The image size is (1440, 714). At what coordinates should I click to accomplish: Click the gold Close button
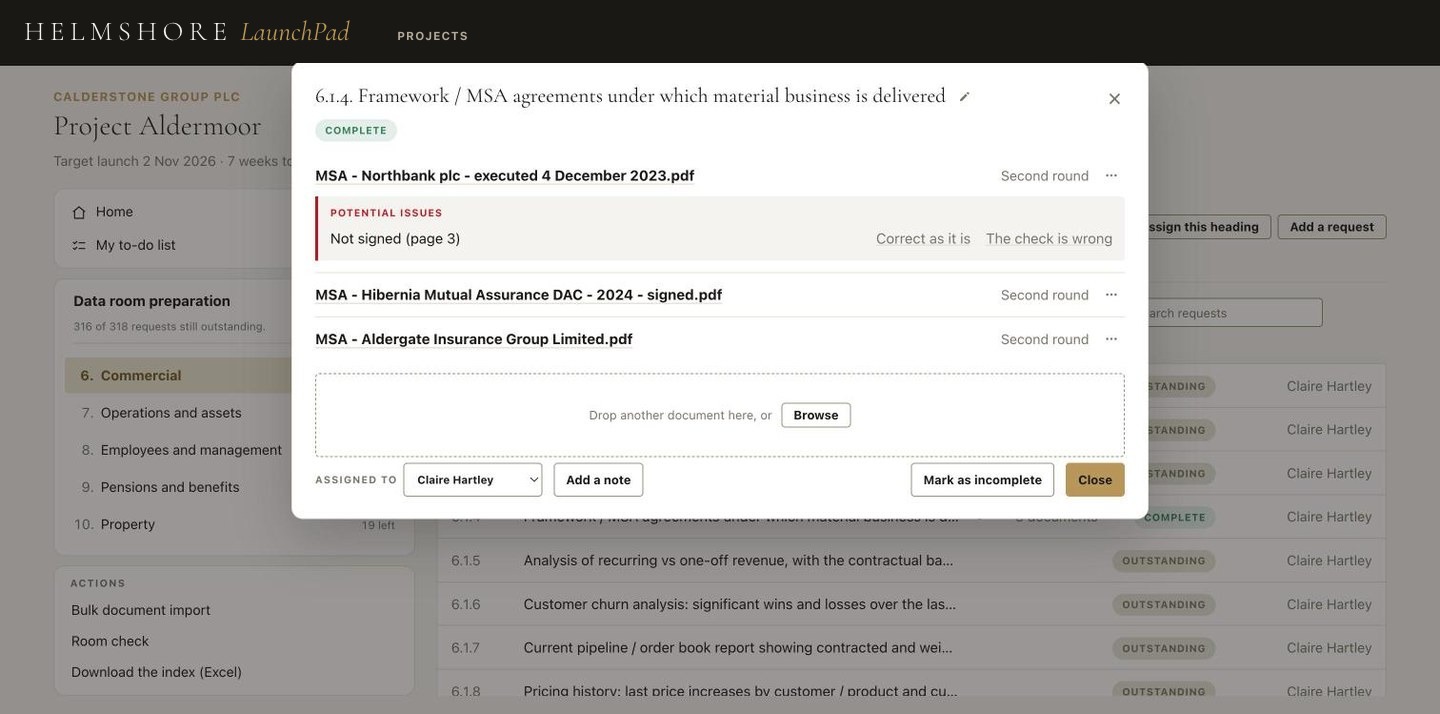1095,480
